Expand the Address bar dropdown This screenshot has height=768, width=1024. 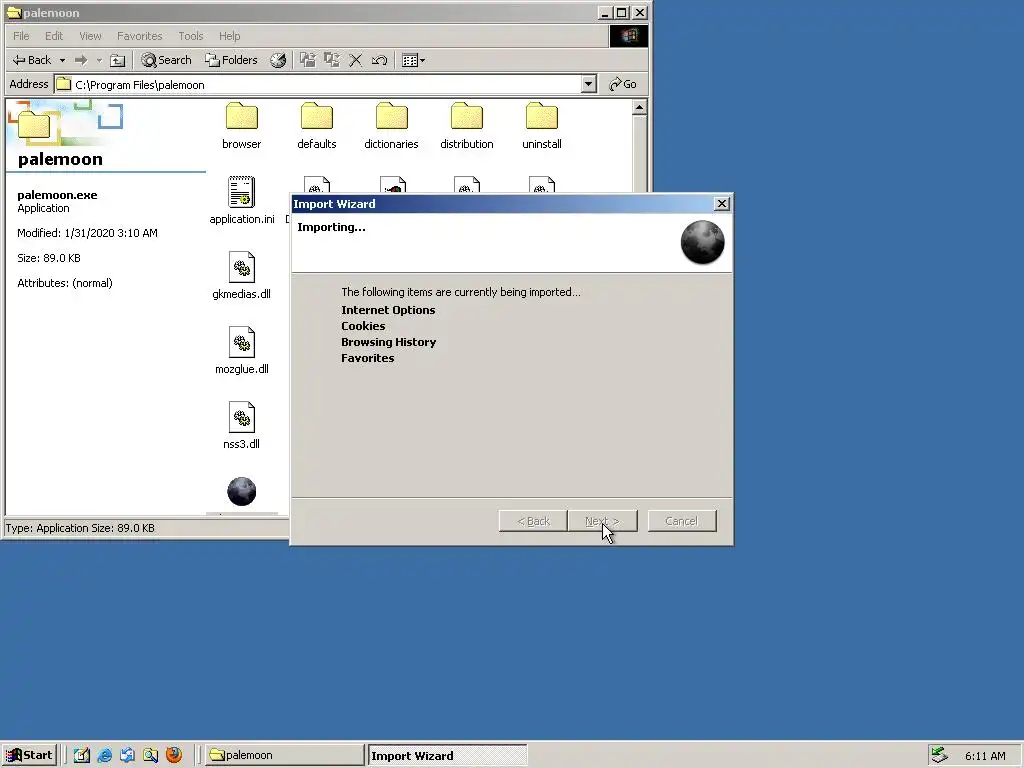pos(588,84)
